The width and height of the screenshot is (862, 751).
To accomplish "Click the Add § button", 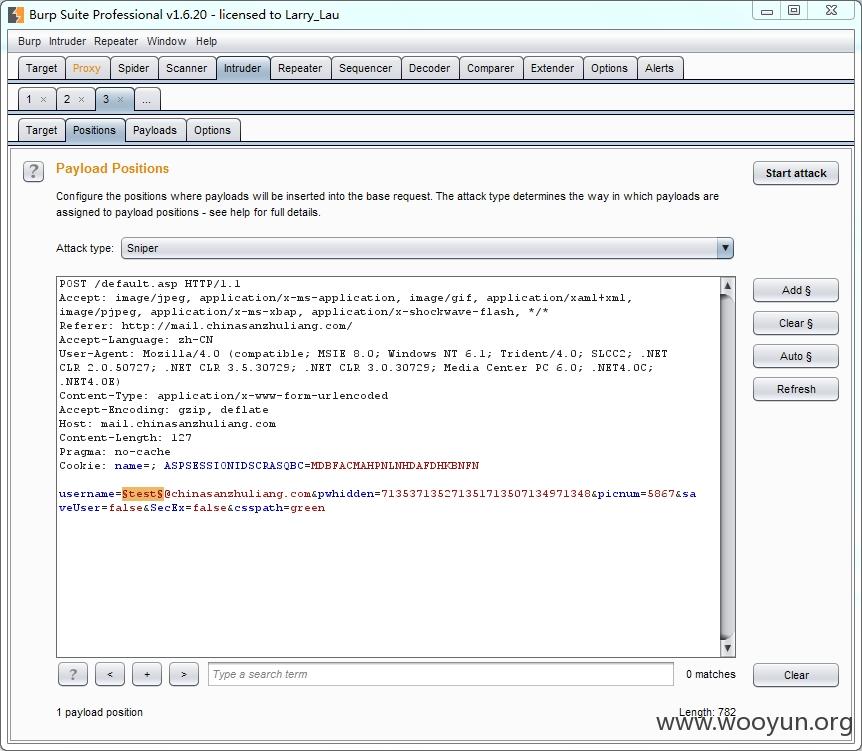I will [x=795, y=290].
